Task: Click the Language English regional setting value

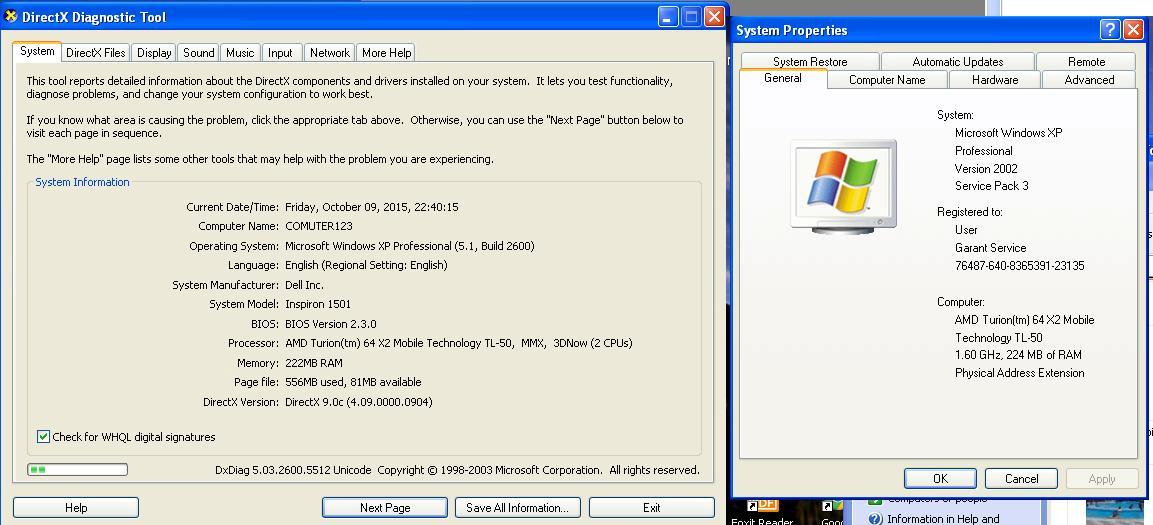Action: 366,265
